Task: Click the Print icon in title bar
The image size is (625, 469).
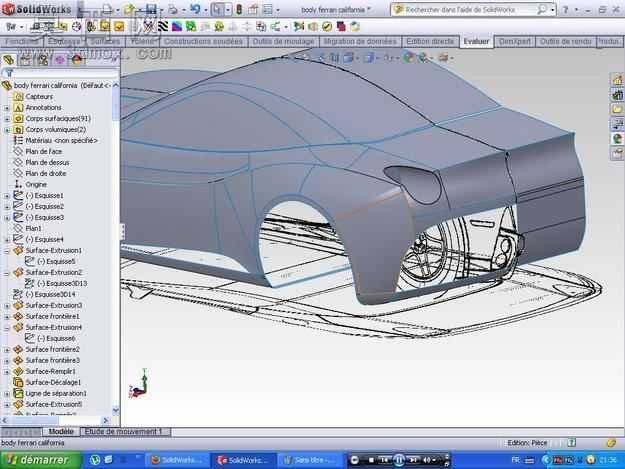Action: pyautogui.click(x=173, y=9)
